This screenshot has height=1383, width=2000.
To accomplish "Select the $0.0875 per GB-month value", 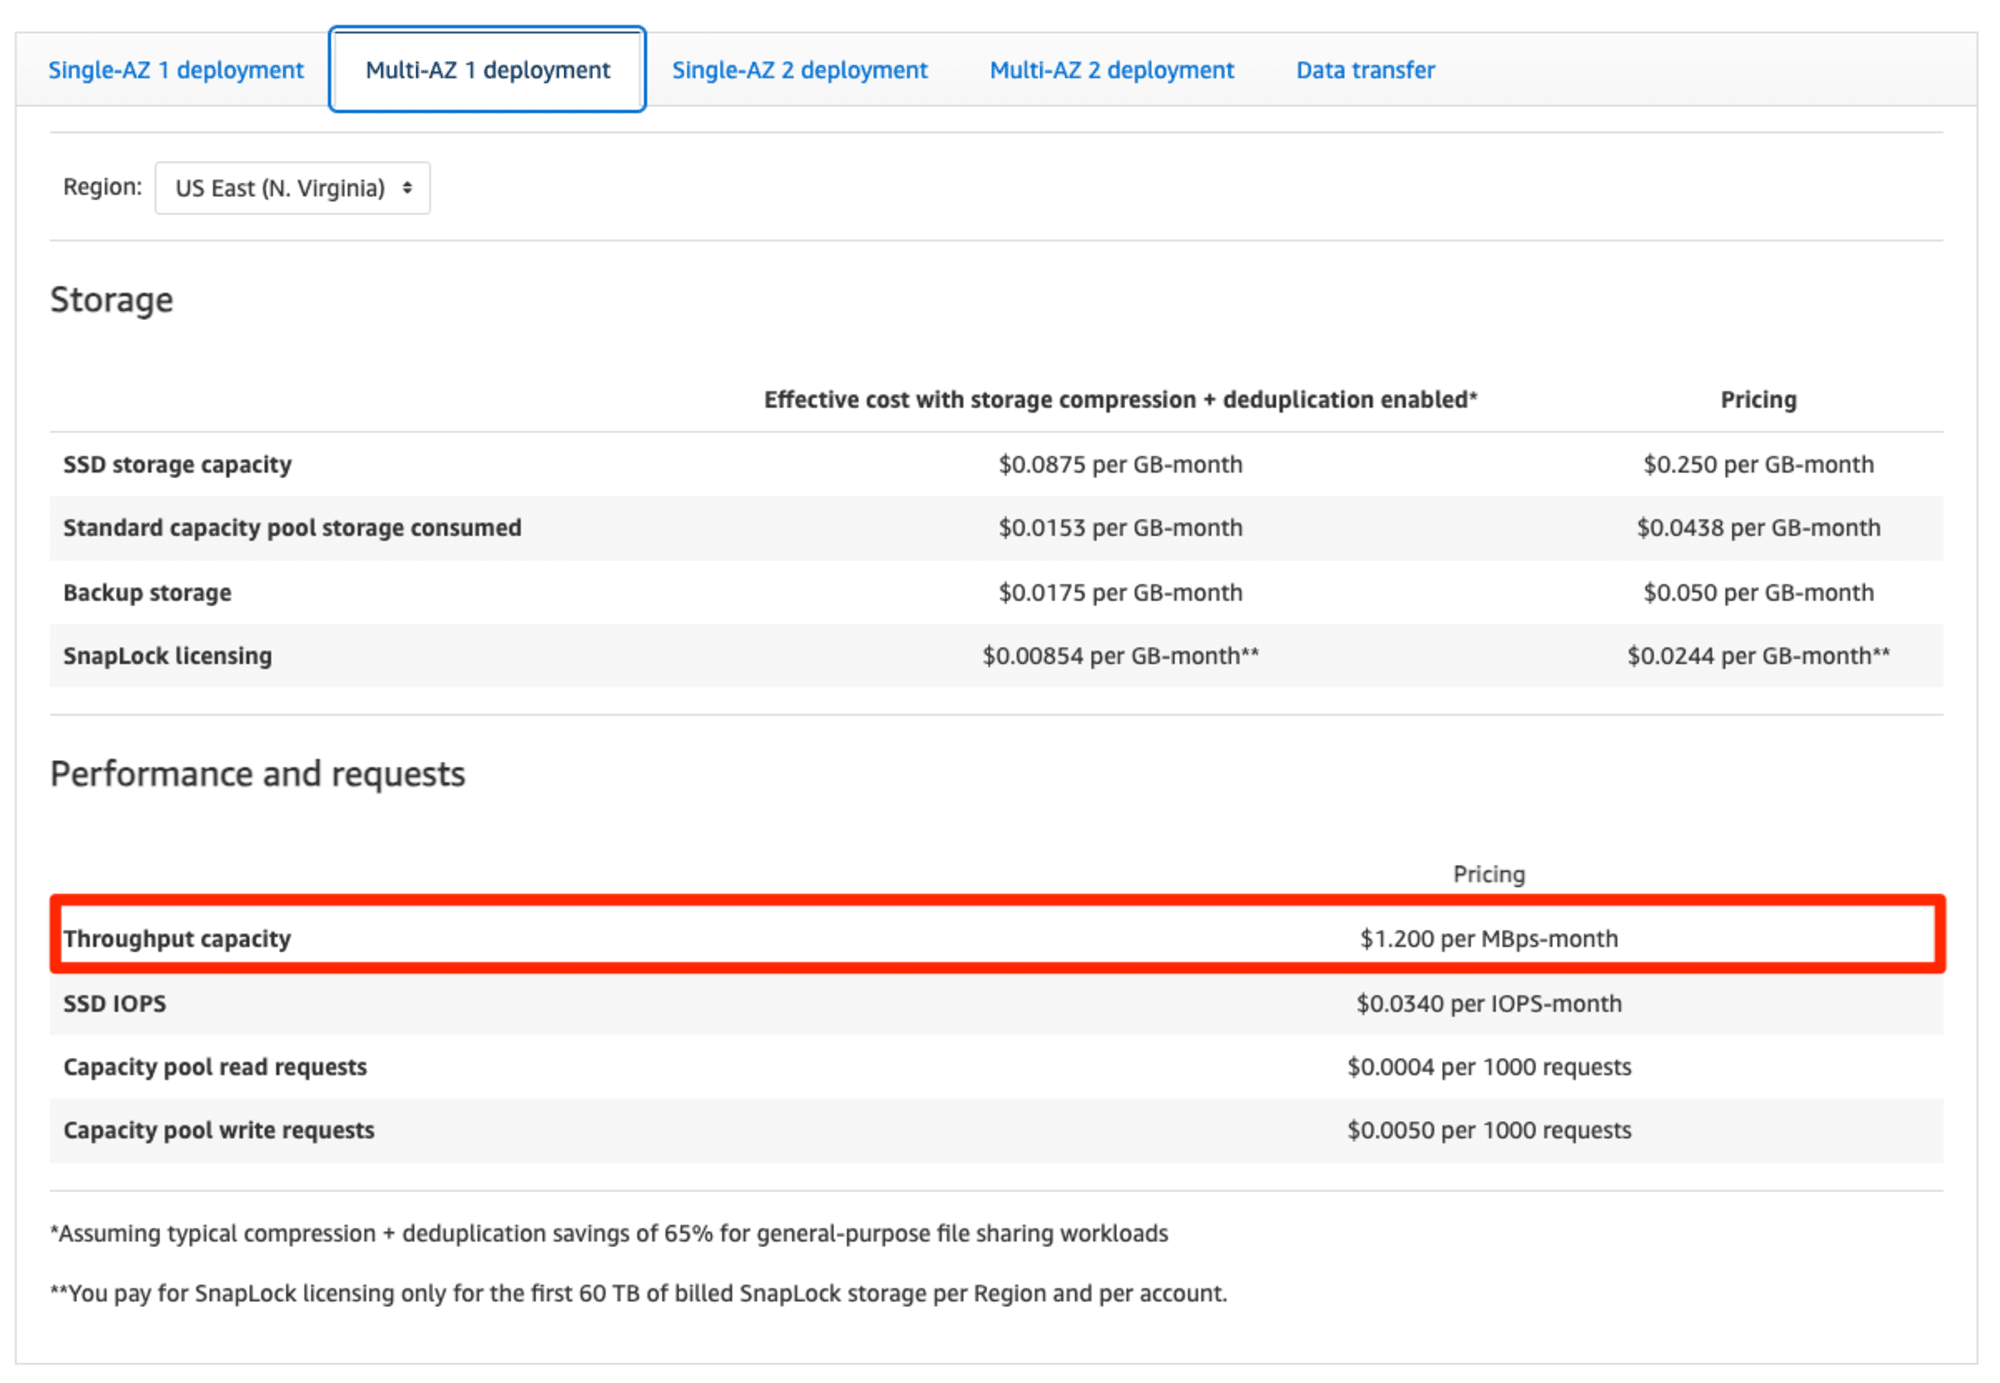I will tap(1120, 464).
